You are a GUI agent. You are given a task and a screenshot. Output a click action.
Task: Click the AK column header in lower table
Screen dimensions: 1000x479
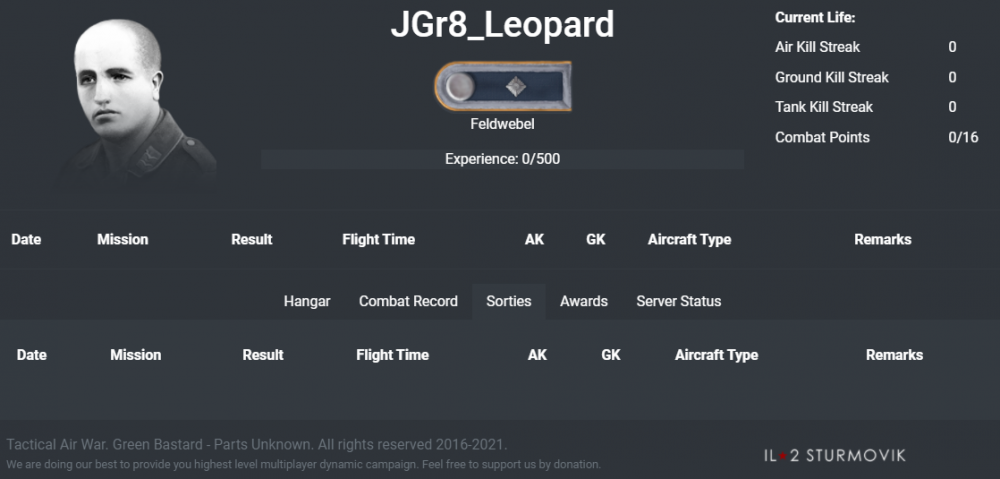point(537,355)
